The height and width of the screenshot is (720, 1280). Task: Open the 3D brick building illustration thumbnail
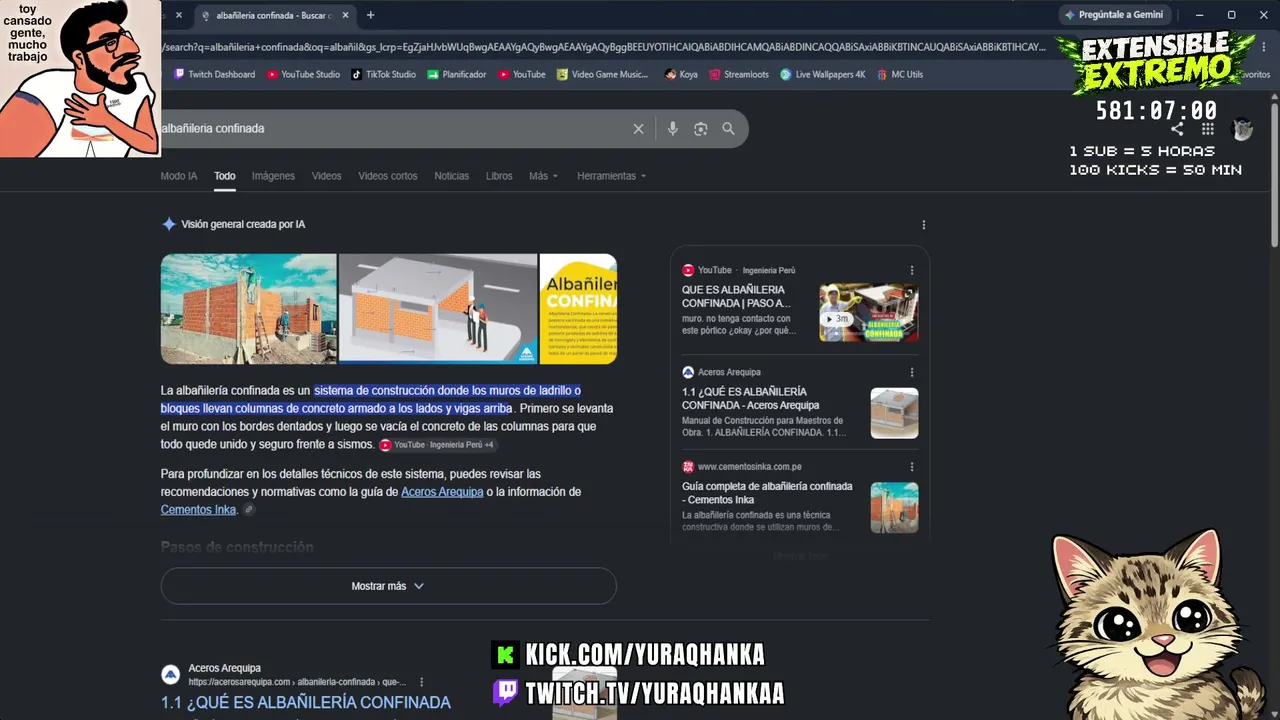pyautogui.click(x=438, y=308)
